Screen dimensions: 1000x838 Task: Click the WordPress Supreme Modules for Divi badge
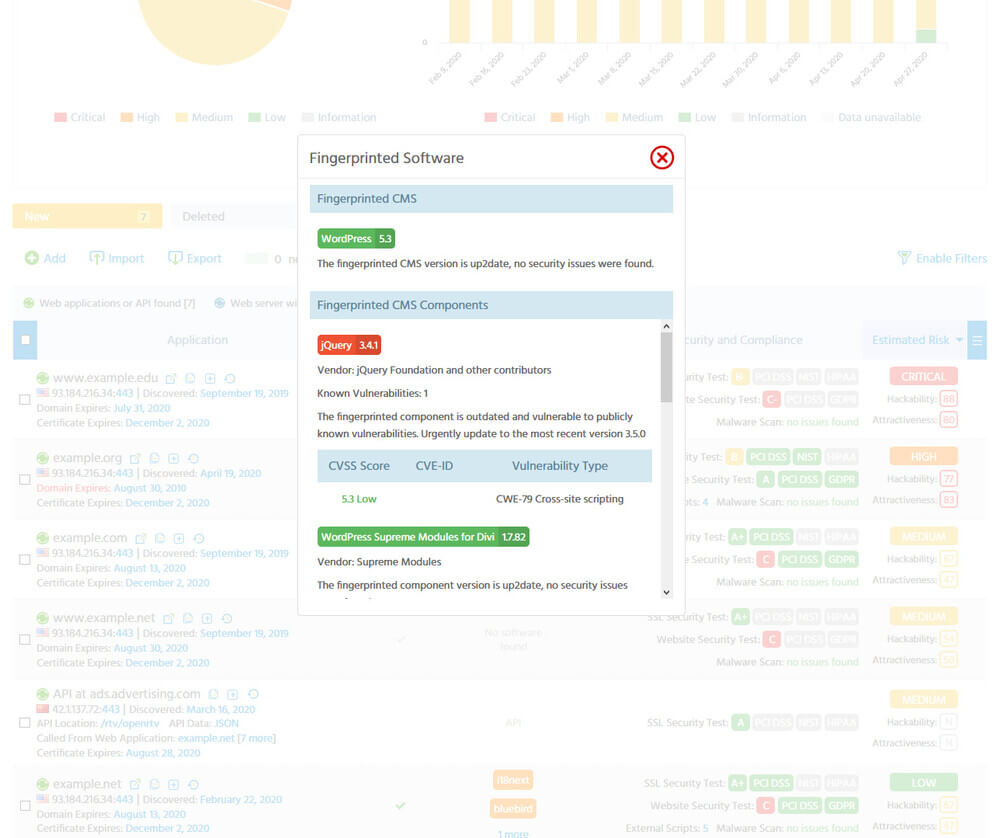[x=423, y=537]
